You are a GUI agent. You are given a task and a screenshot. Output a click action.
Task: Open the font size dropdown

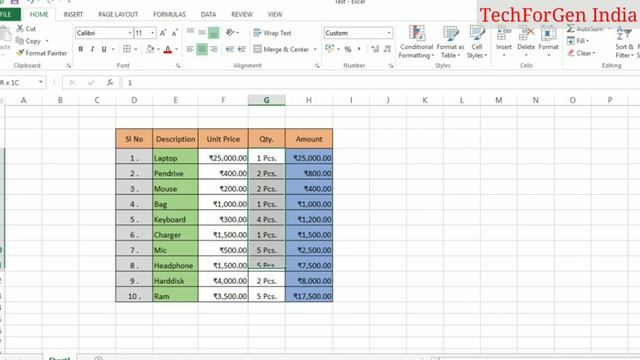(x=153, y=33)
